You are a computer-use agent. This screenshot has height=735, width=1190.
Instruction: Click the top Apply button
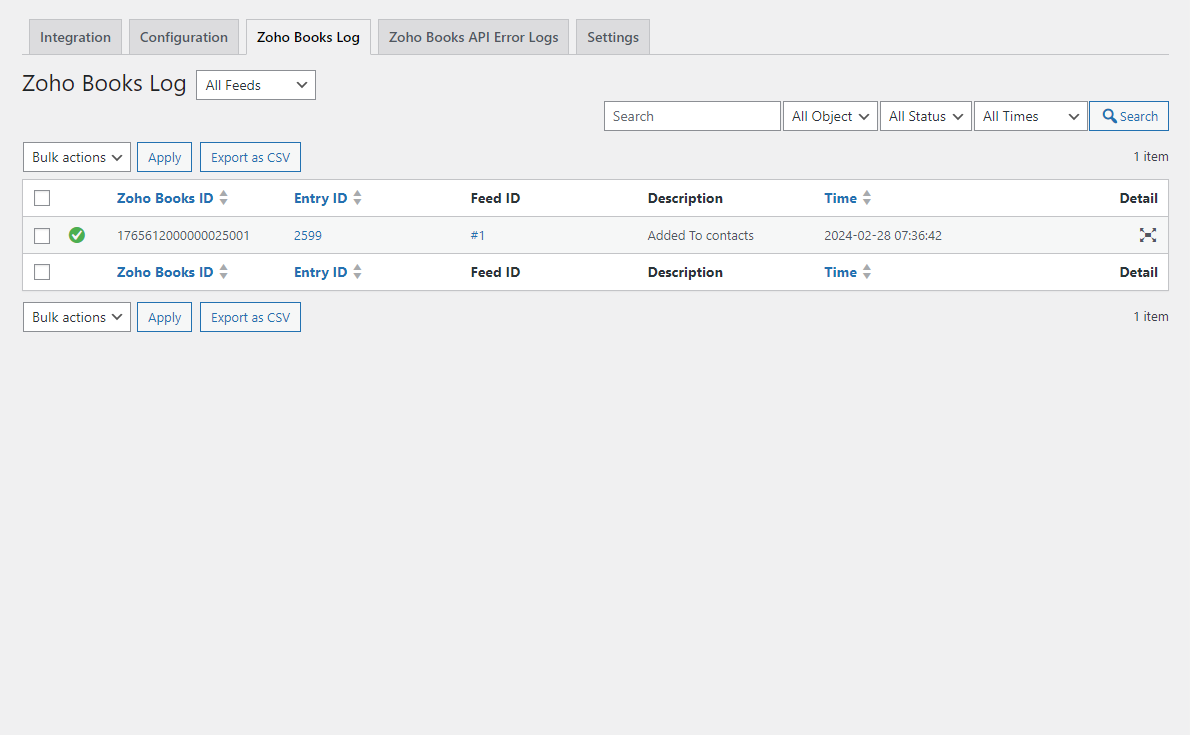[165, 157]
